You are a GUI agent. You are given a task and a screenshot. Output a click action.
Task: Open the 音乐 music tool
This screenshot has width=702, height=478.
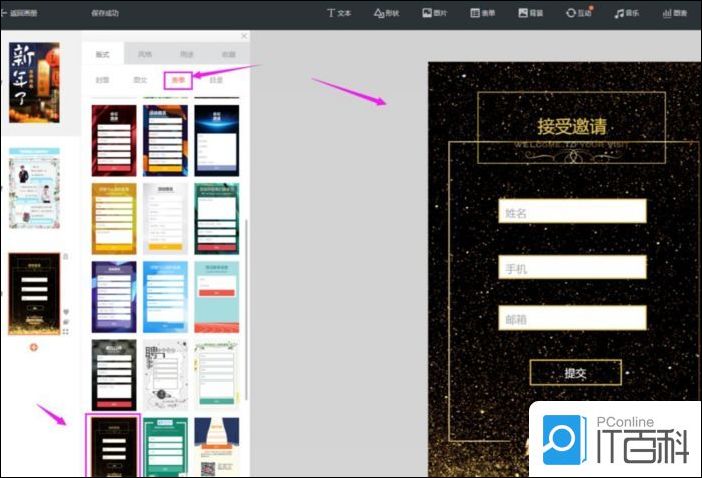627,13
